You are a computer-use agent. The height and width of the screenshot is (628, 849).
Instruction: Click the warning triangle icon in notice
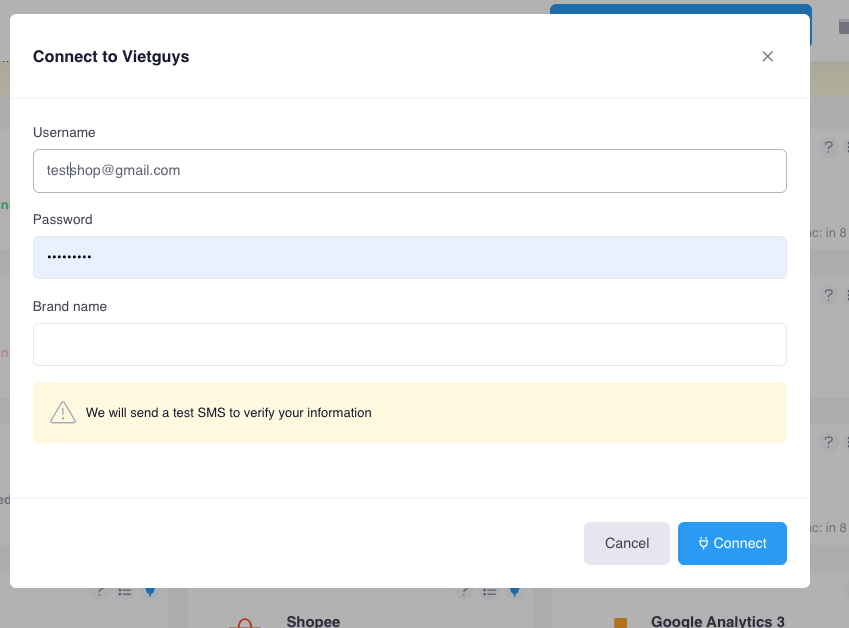pos(63,412)
